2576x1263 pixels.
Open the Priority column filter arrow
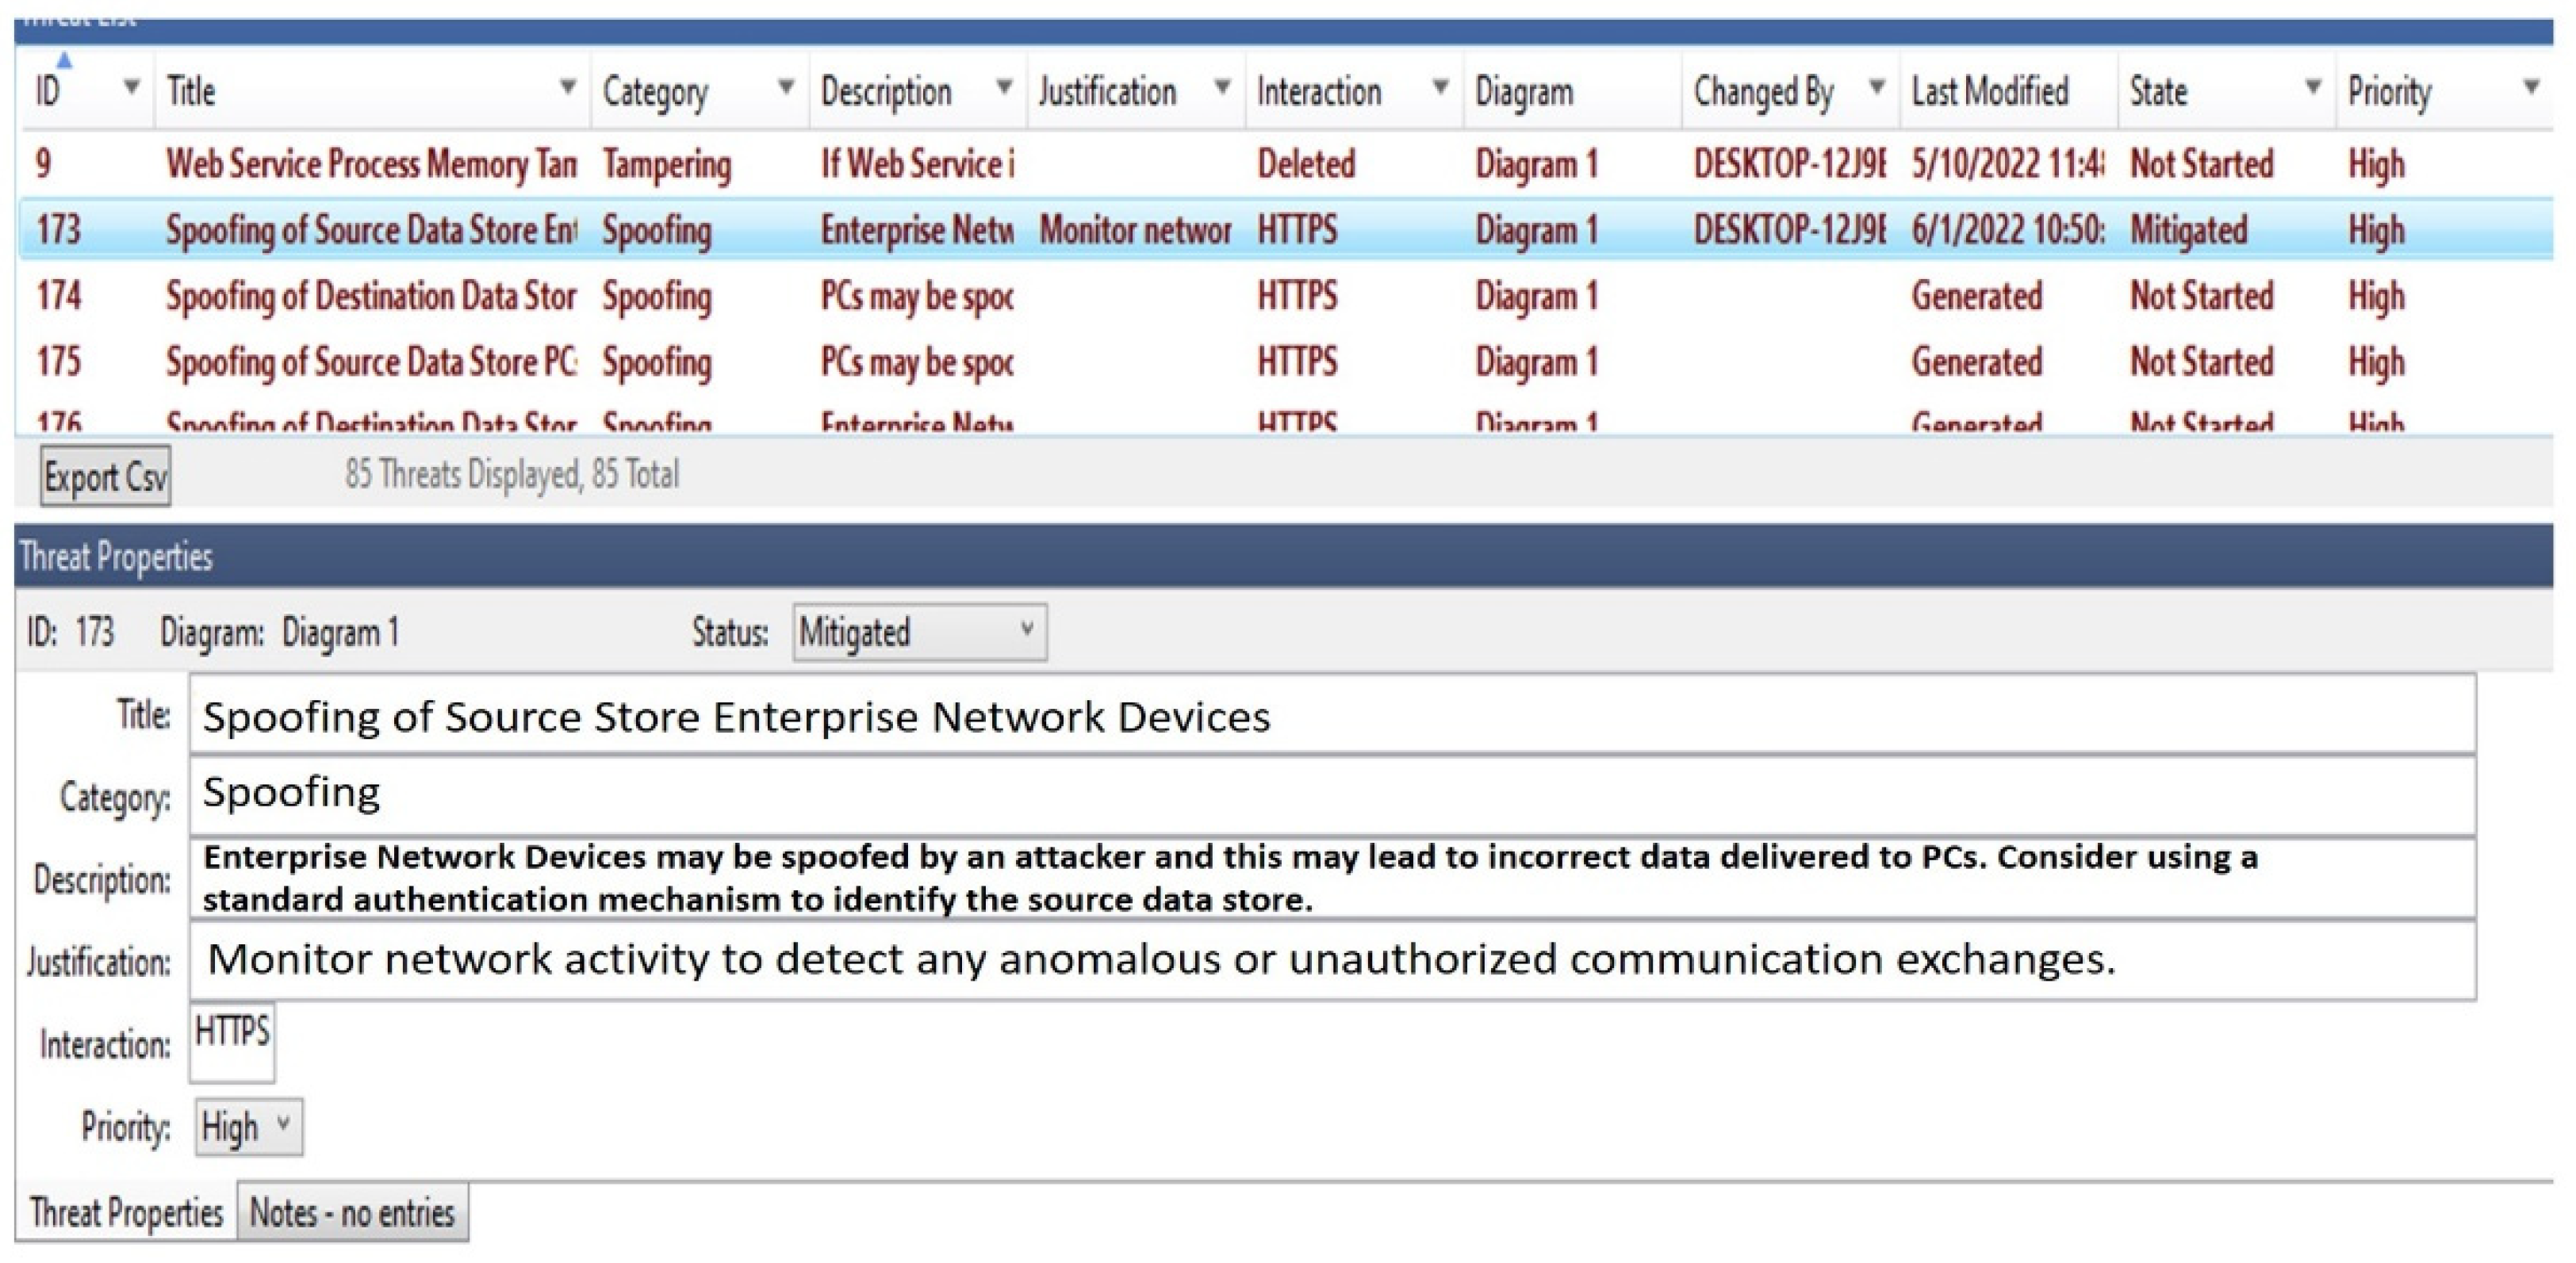(2531, 87)
